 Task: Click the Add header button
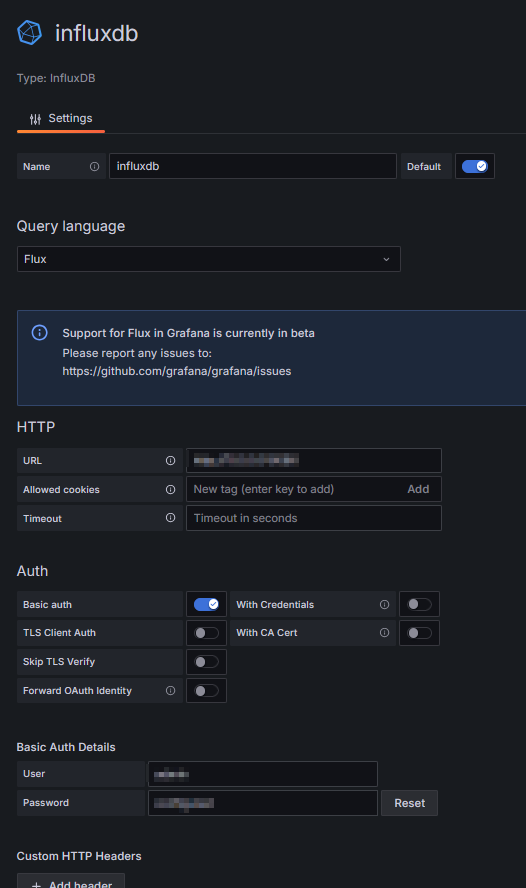click(x=71, y=881)
